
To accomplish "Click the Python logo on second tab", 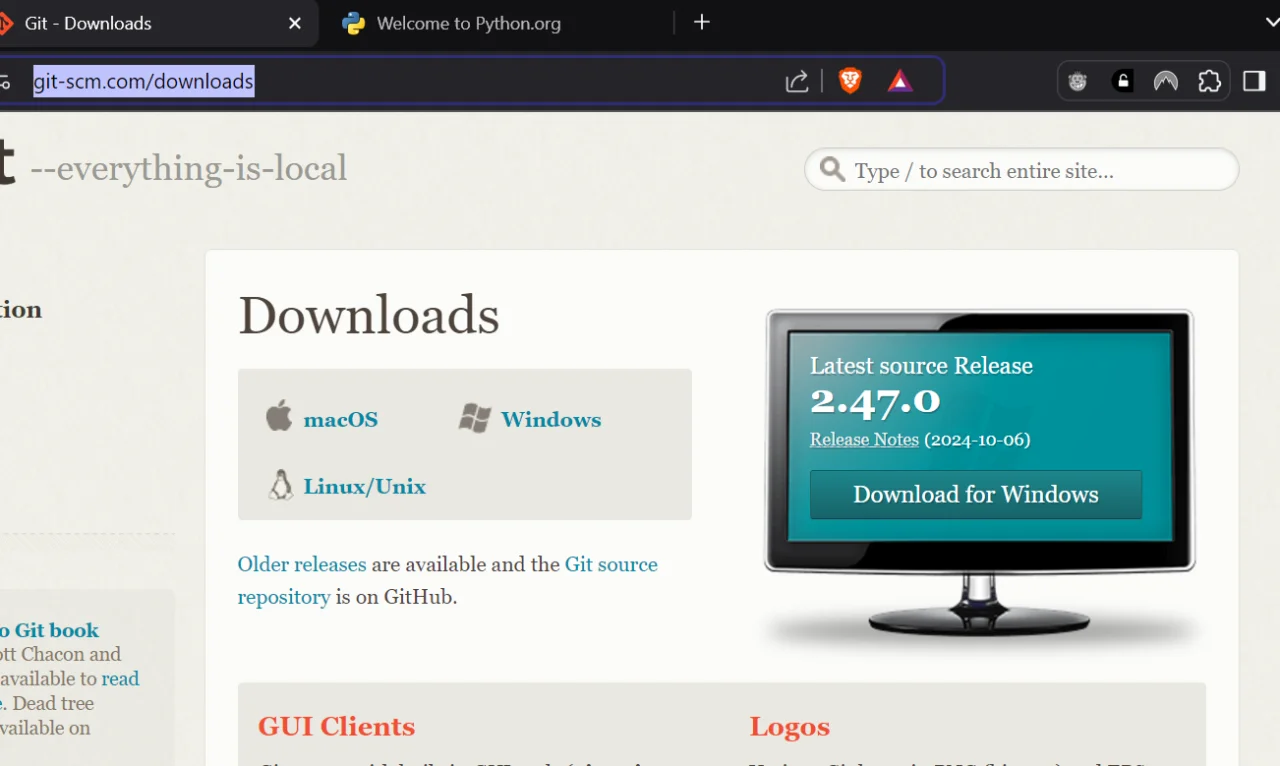I will tap(353, 23).
